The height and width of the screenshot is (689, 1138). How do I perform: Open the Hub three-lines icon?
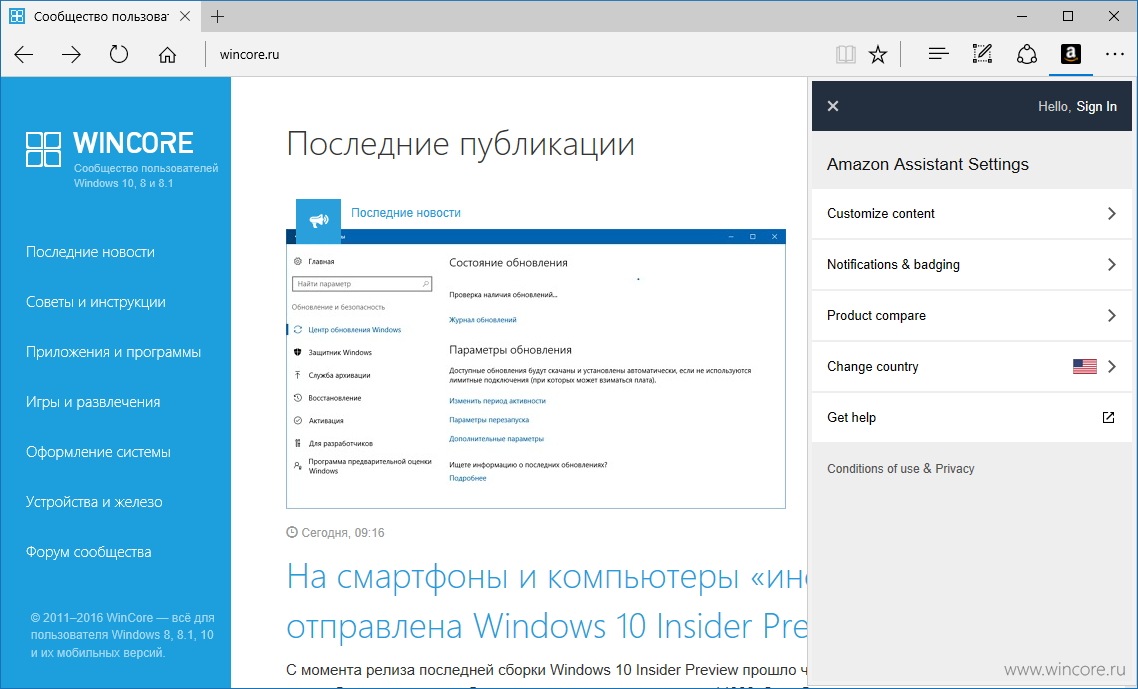click(x=938, y=54)
